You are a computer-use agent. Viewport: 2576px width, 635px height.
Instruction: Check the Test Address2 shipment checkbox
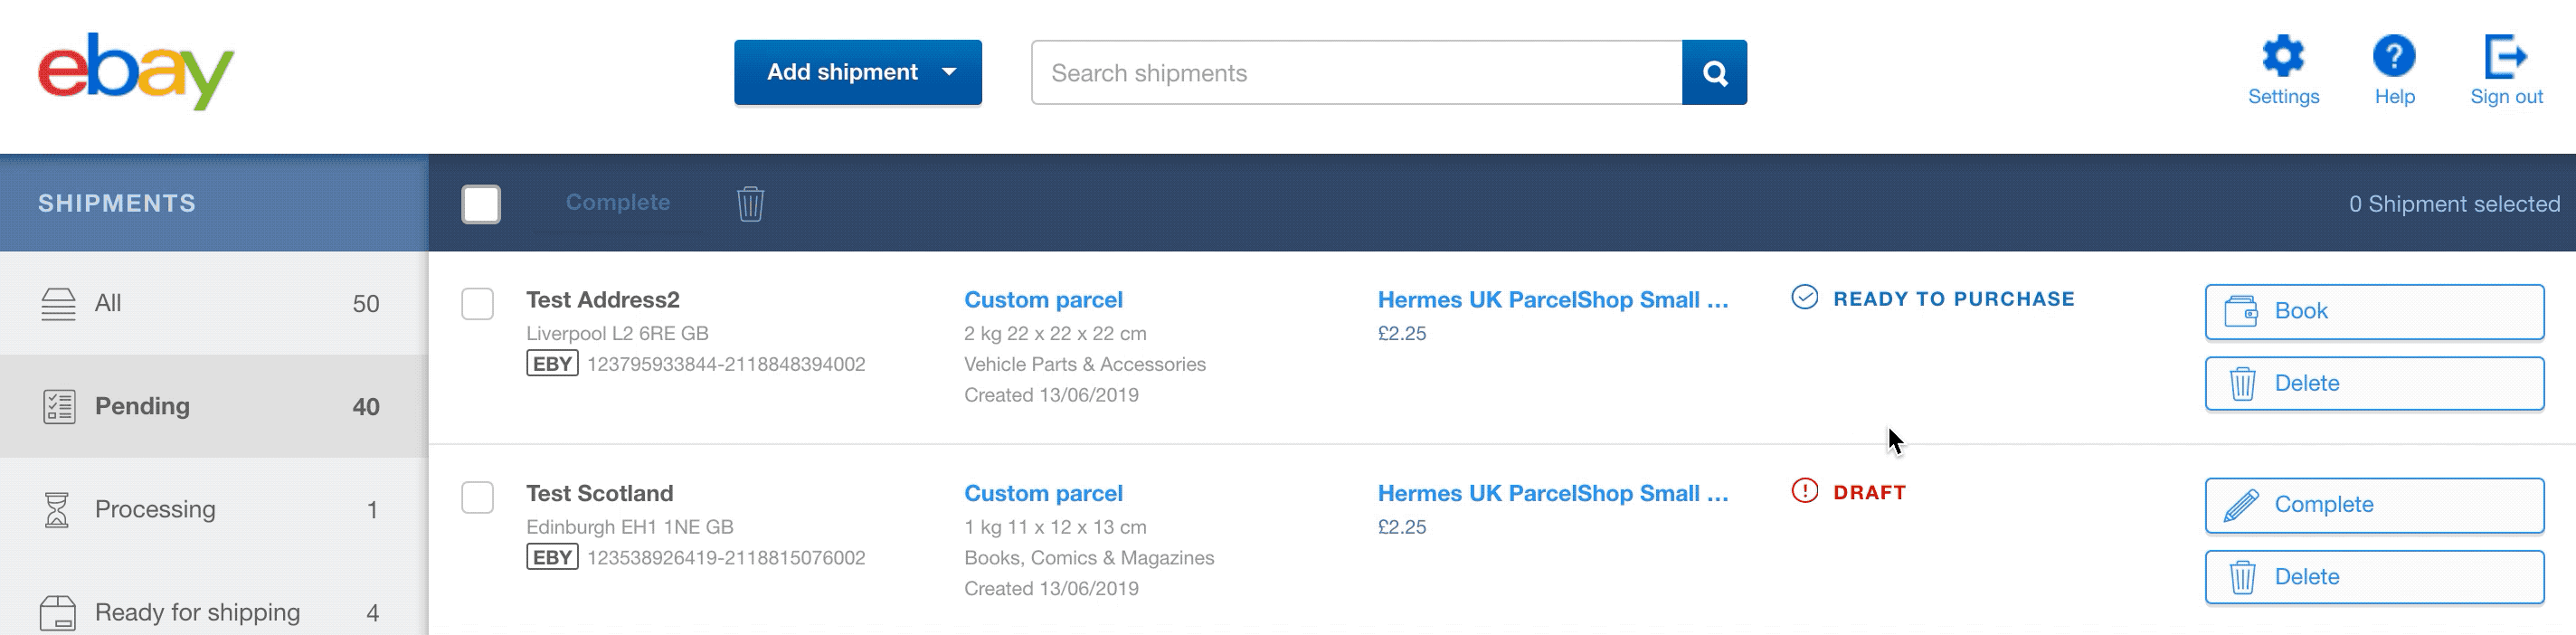point(477,303)
